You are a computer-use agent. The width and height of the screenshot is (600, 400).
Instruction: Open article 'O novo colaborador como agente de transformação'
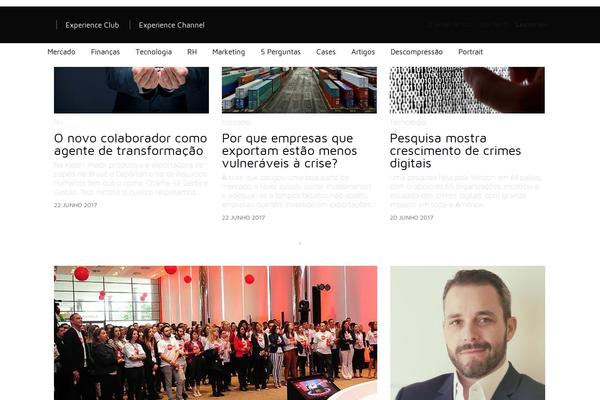[130, 144]
